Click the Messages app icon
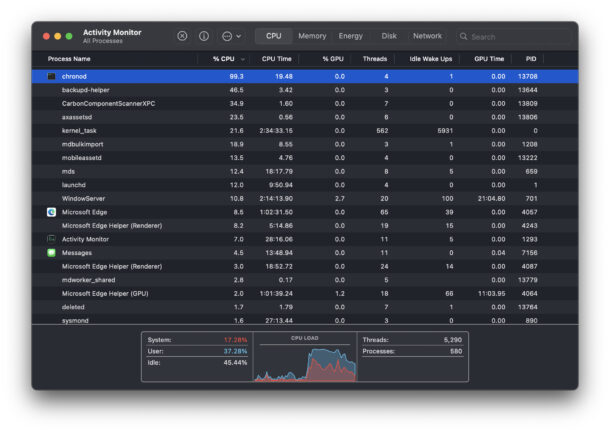 click(x=51, y=253)
